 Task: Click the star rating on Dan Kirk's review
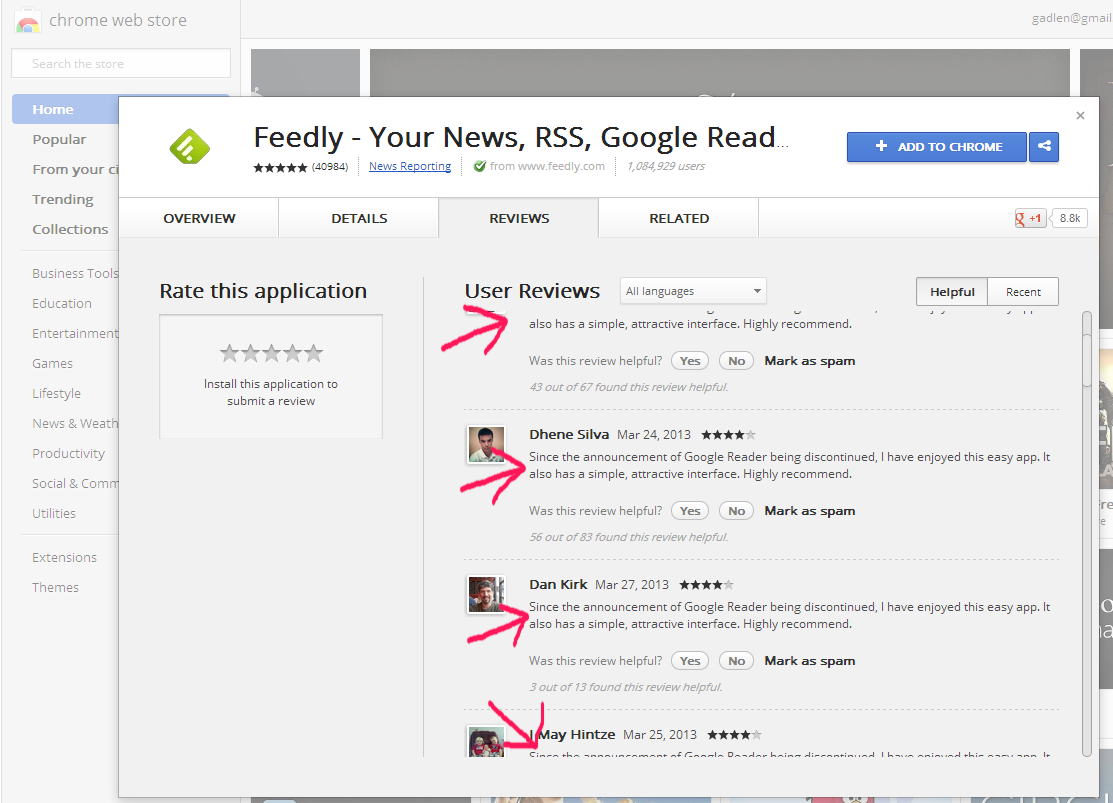(706, 585)
